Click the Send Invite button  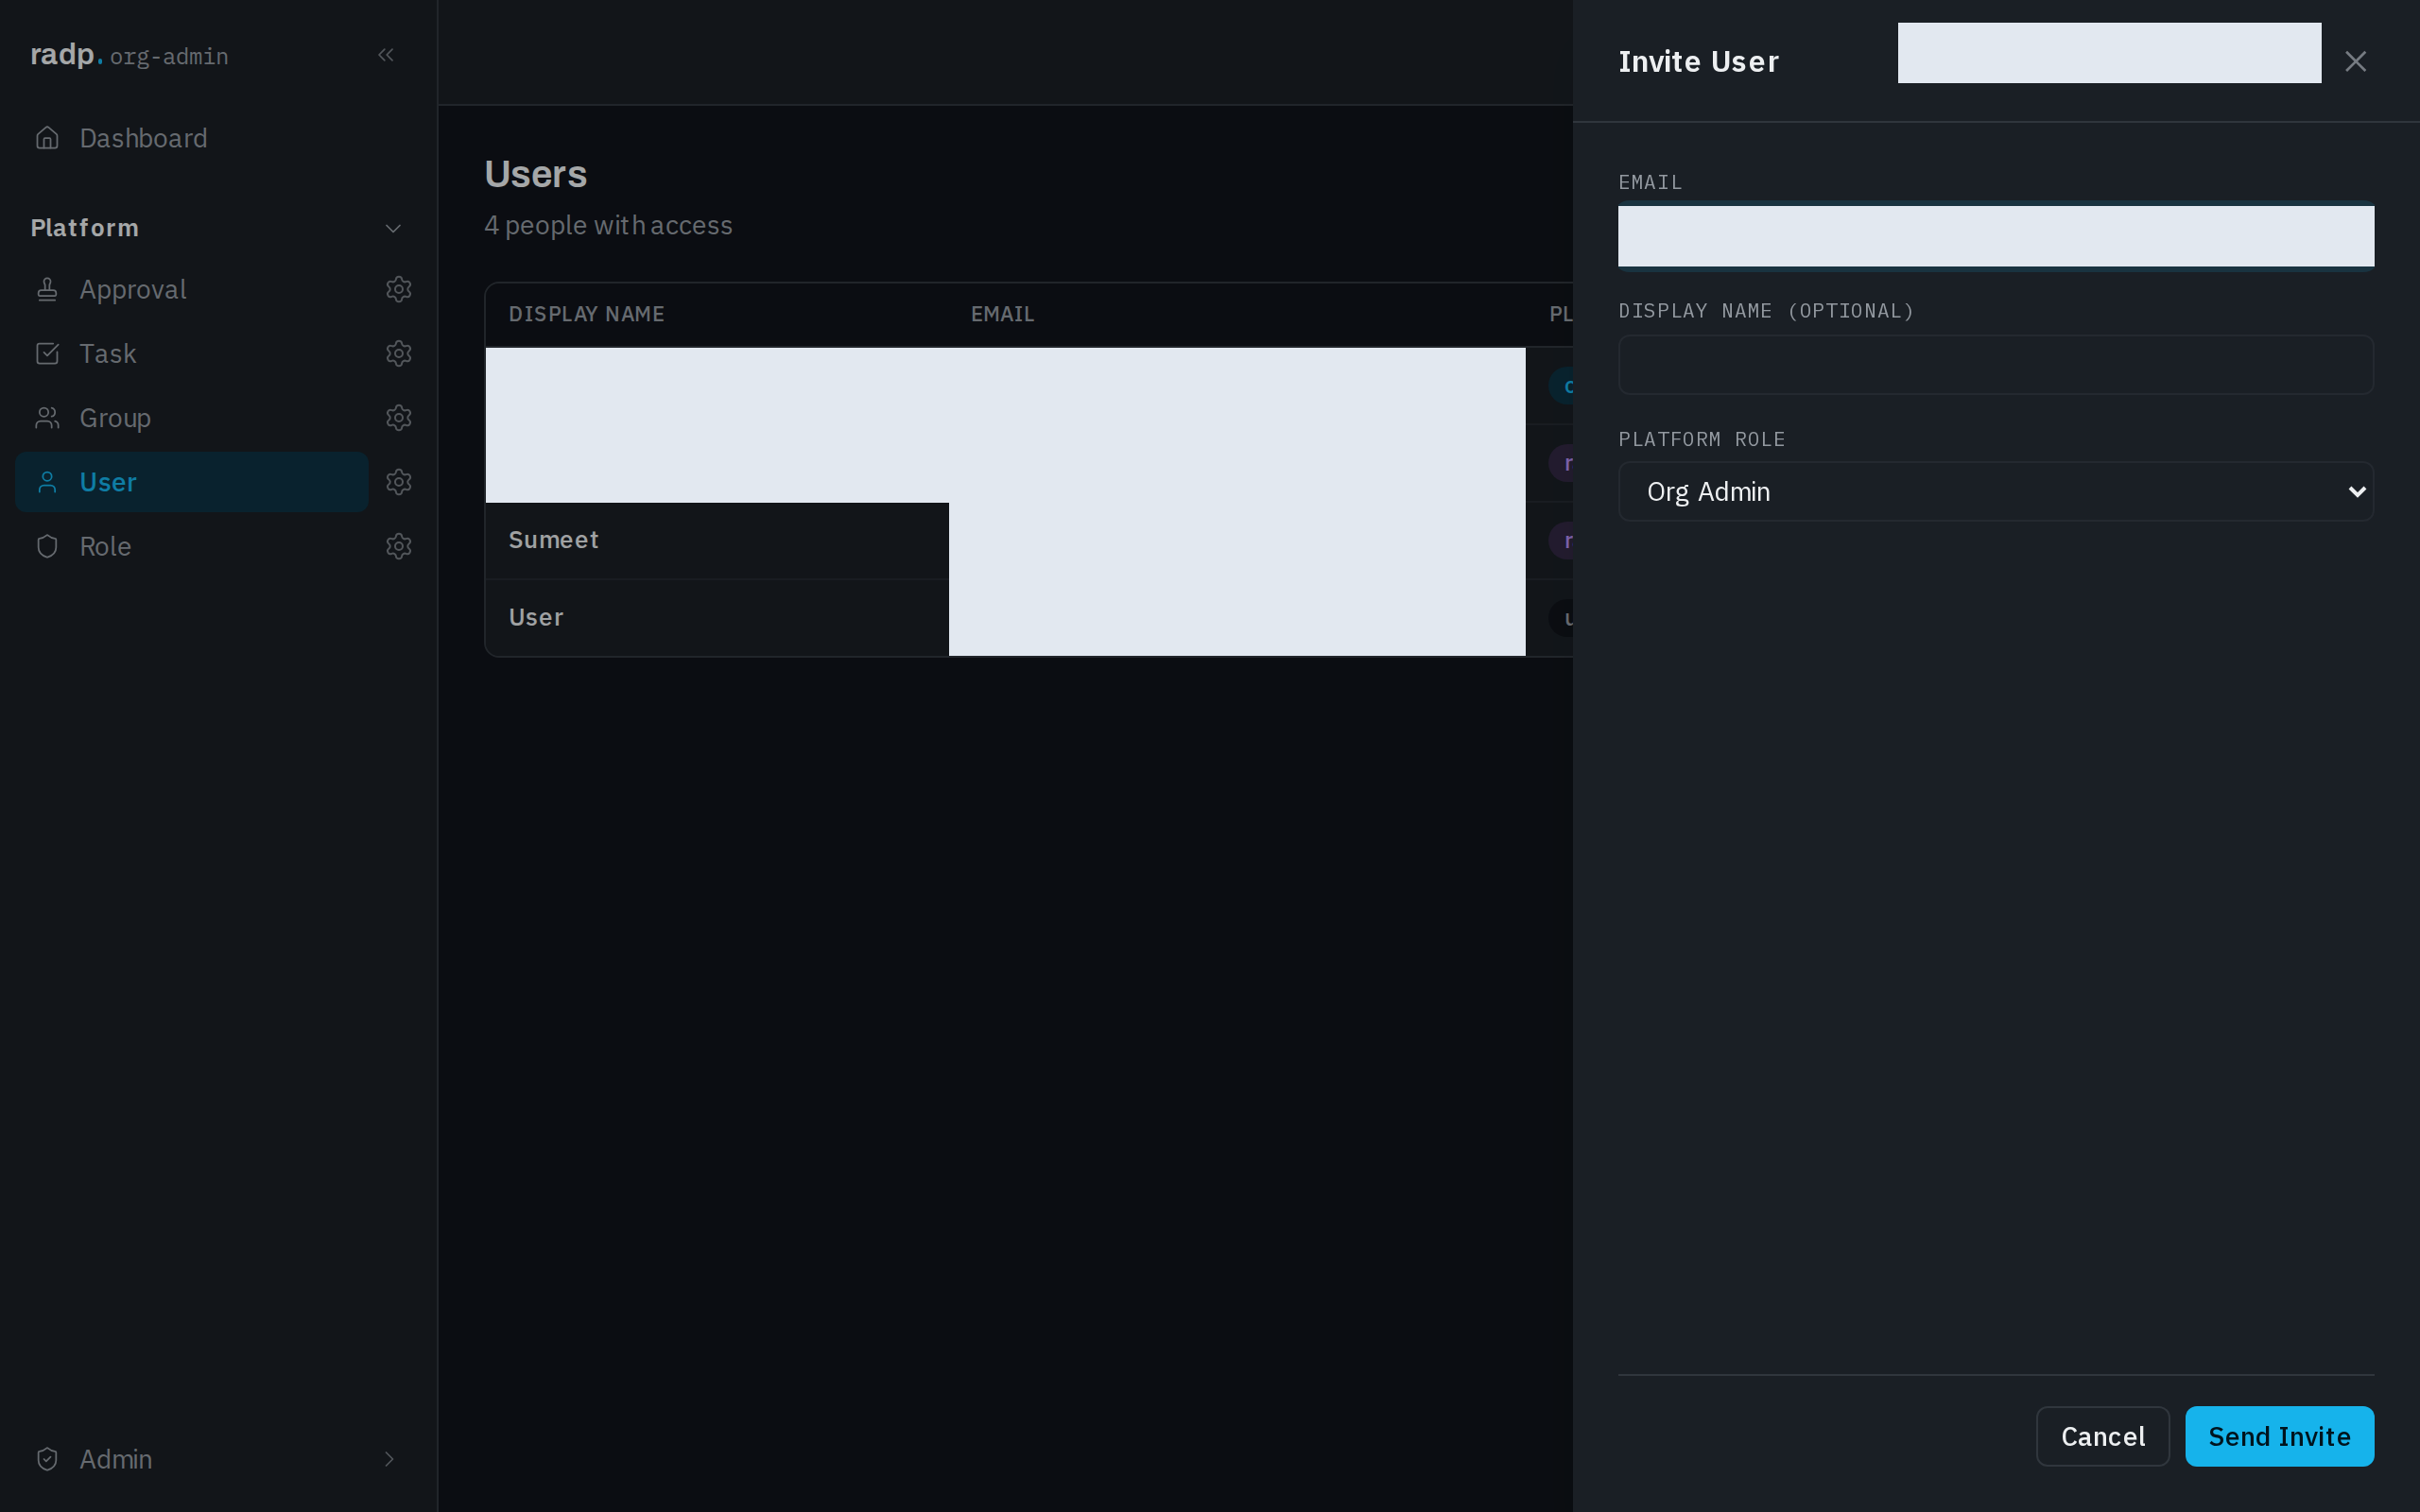(x=2279, y=1436)
